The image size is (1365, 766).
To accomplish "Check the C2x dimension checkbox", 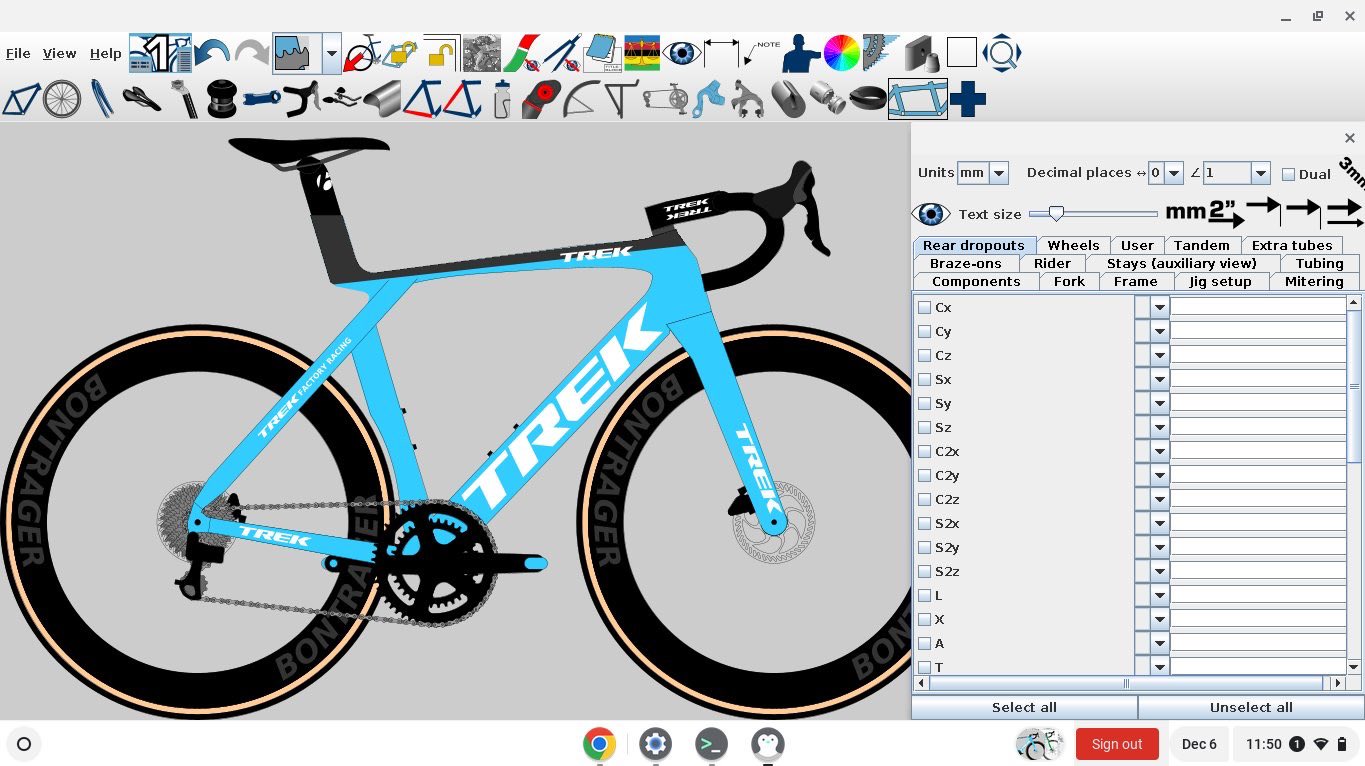I will coord(925,452).
